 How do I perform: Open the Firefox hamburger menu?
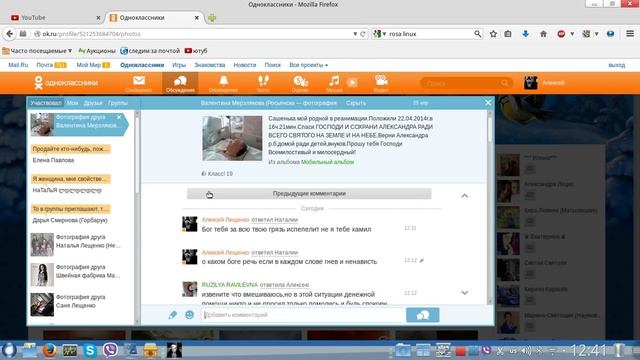pos(630,34)
